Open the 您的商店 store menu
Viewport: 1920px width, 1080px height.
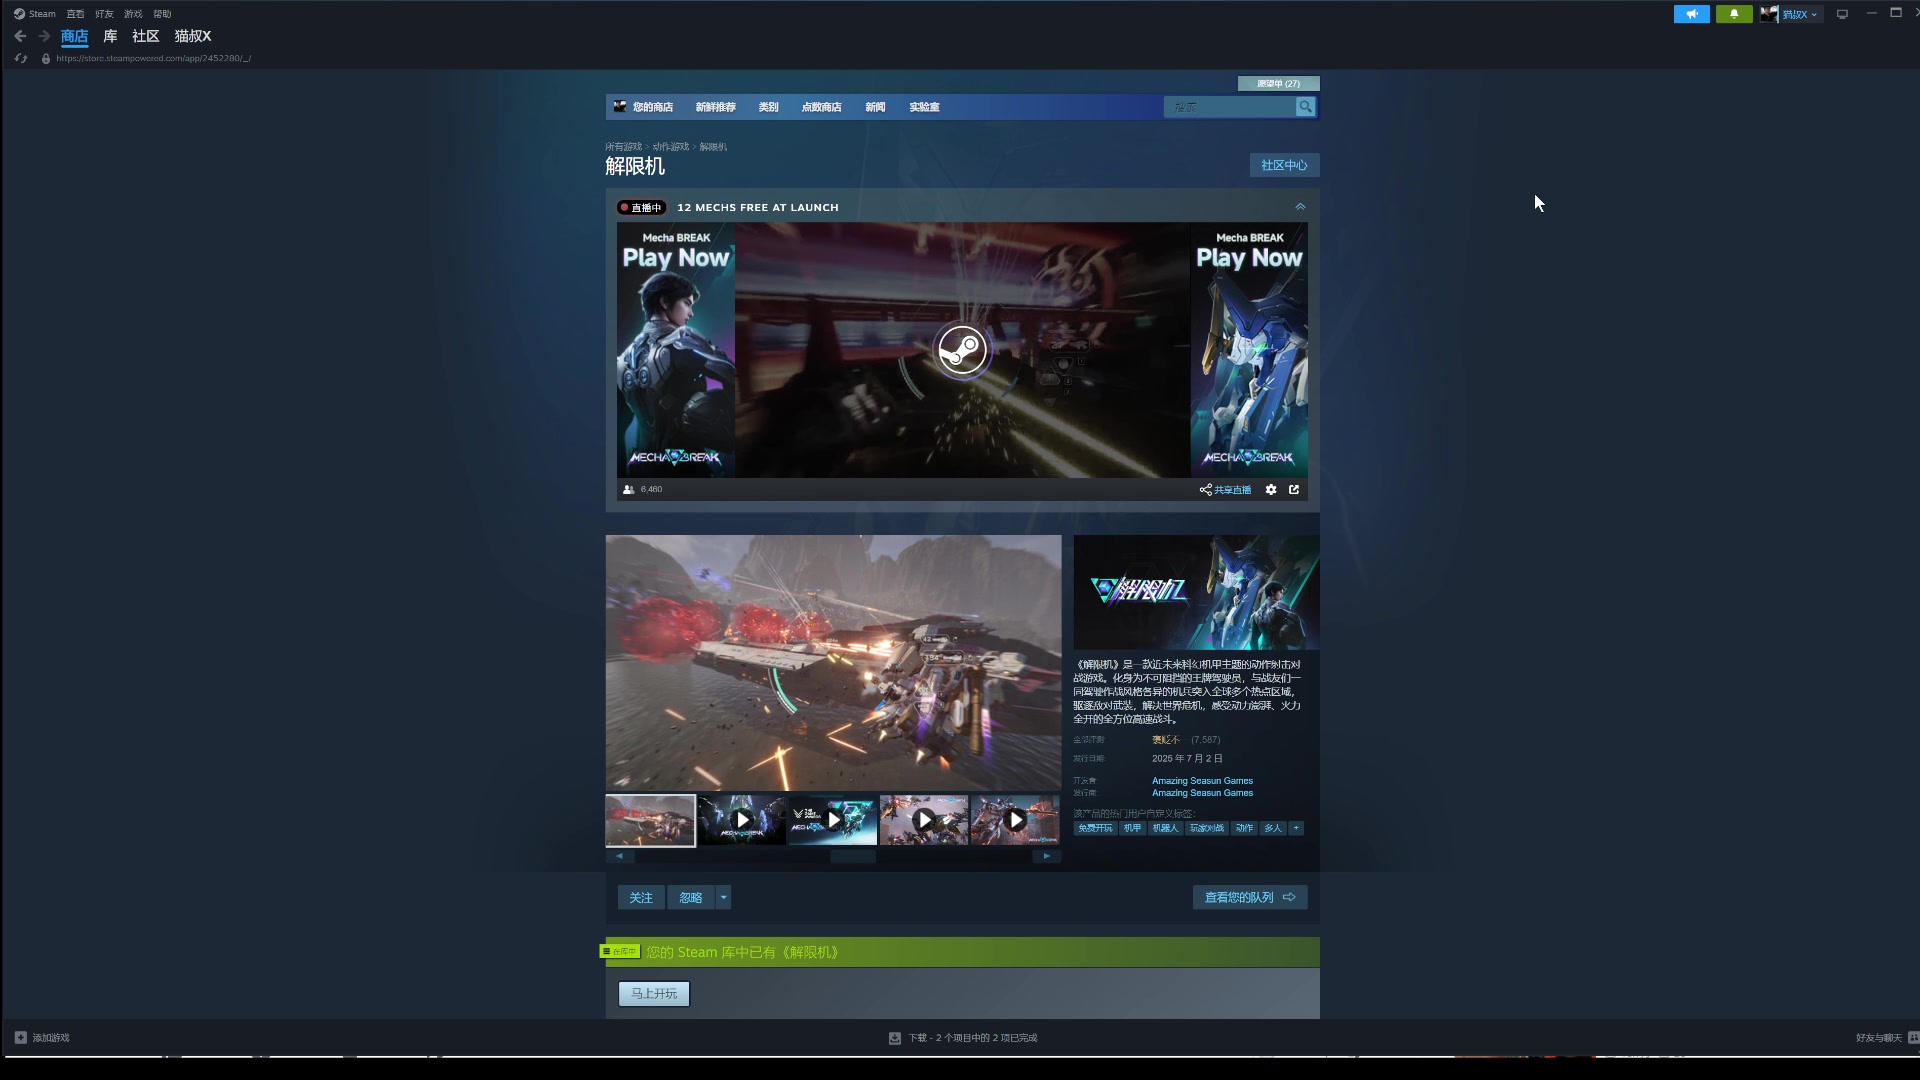652,107
